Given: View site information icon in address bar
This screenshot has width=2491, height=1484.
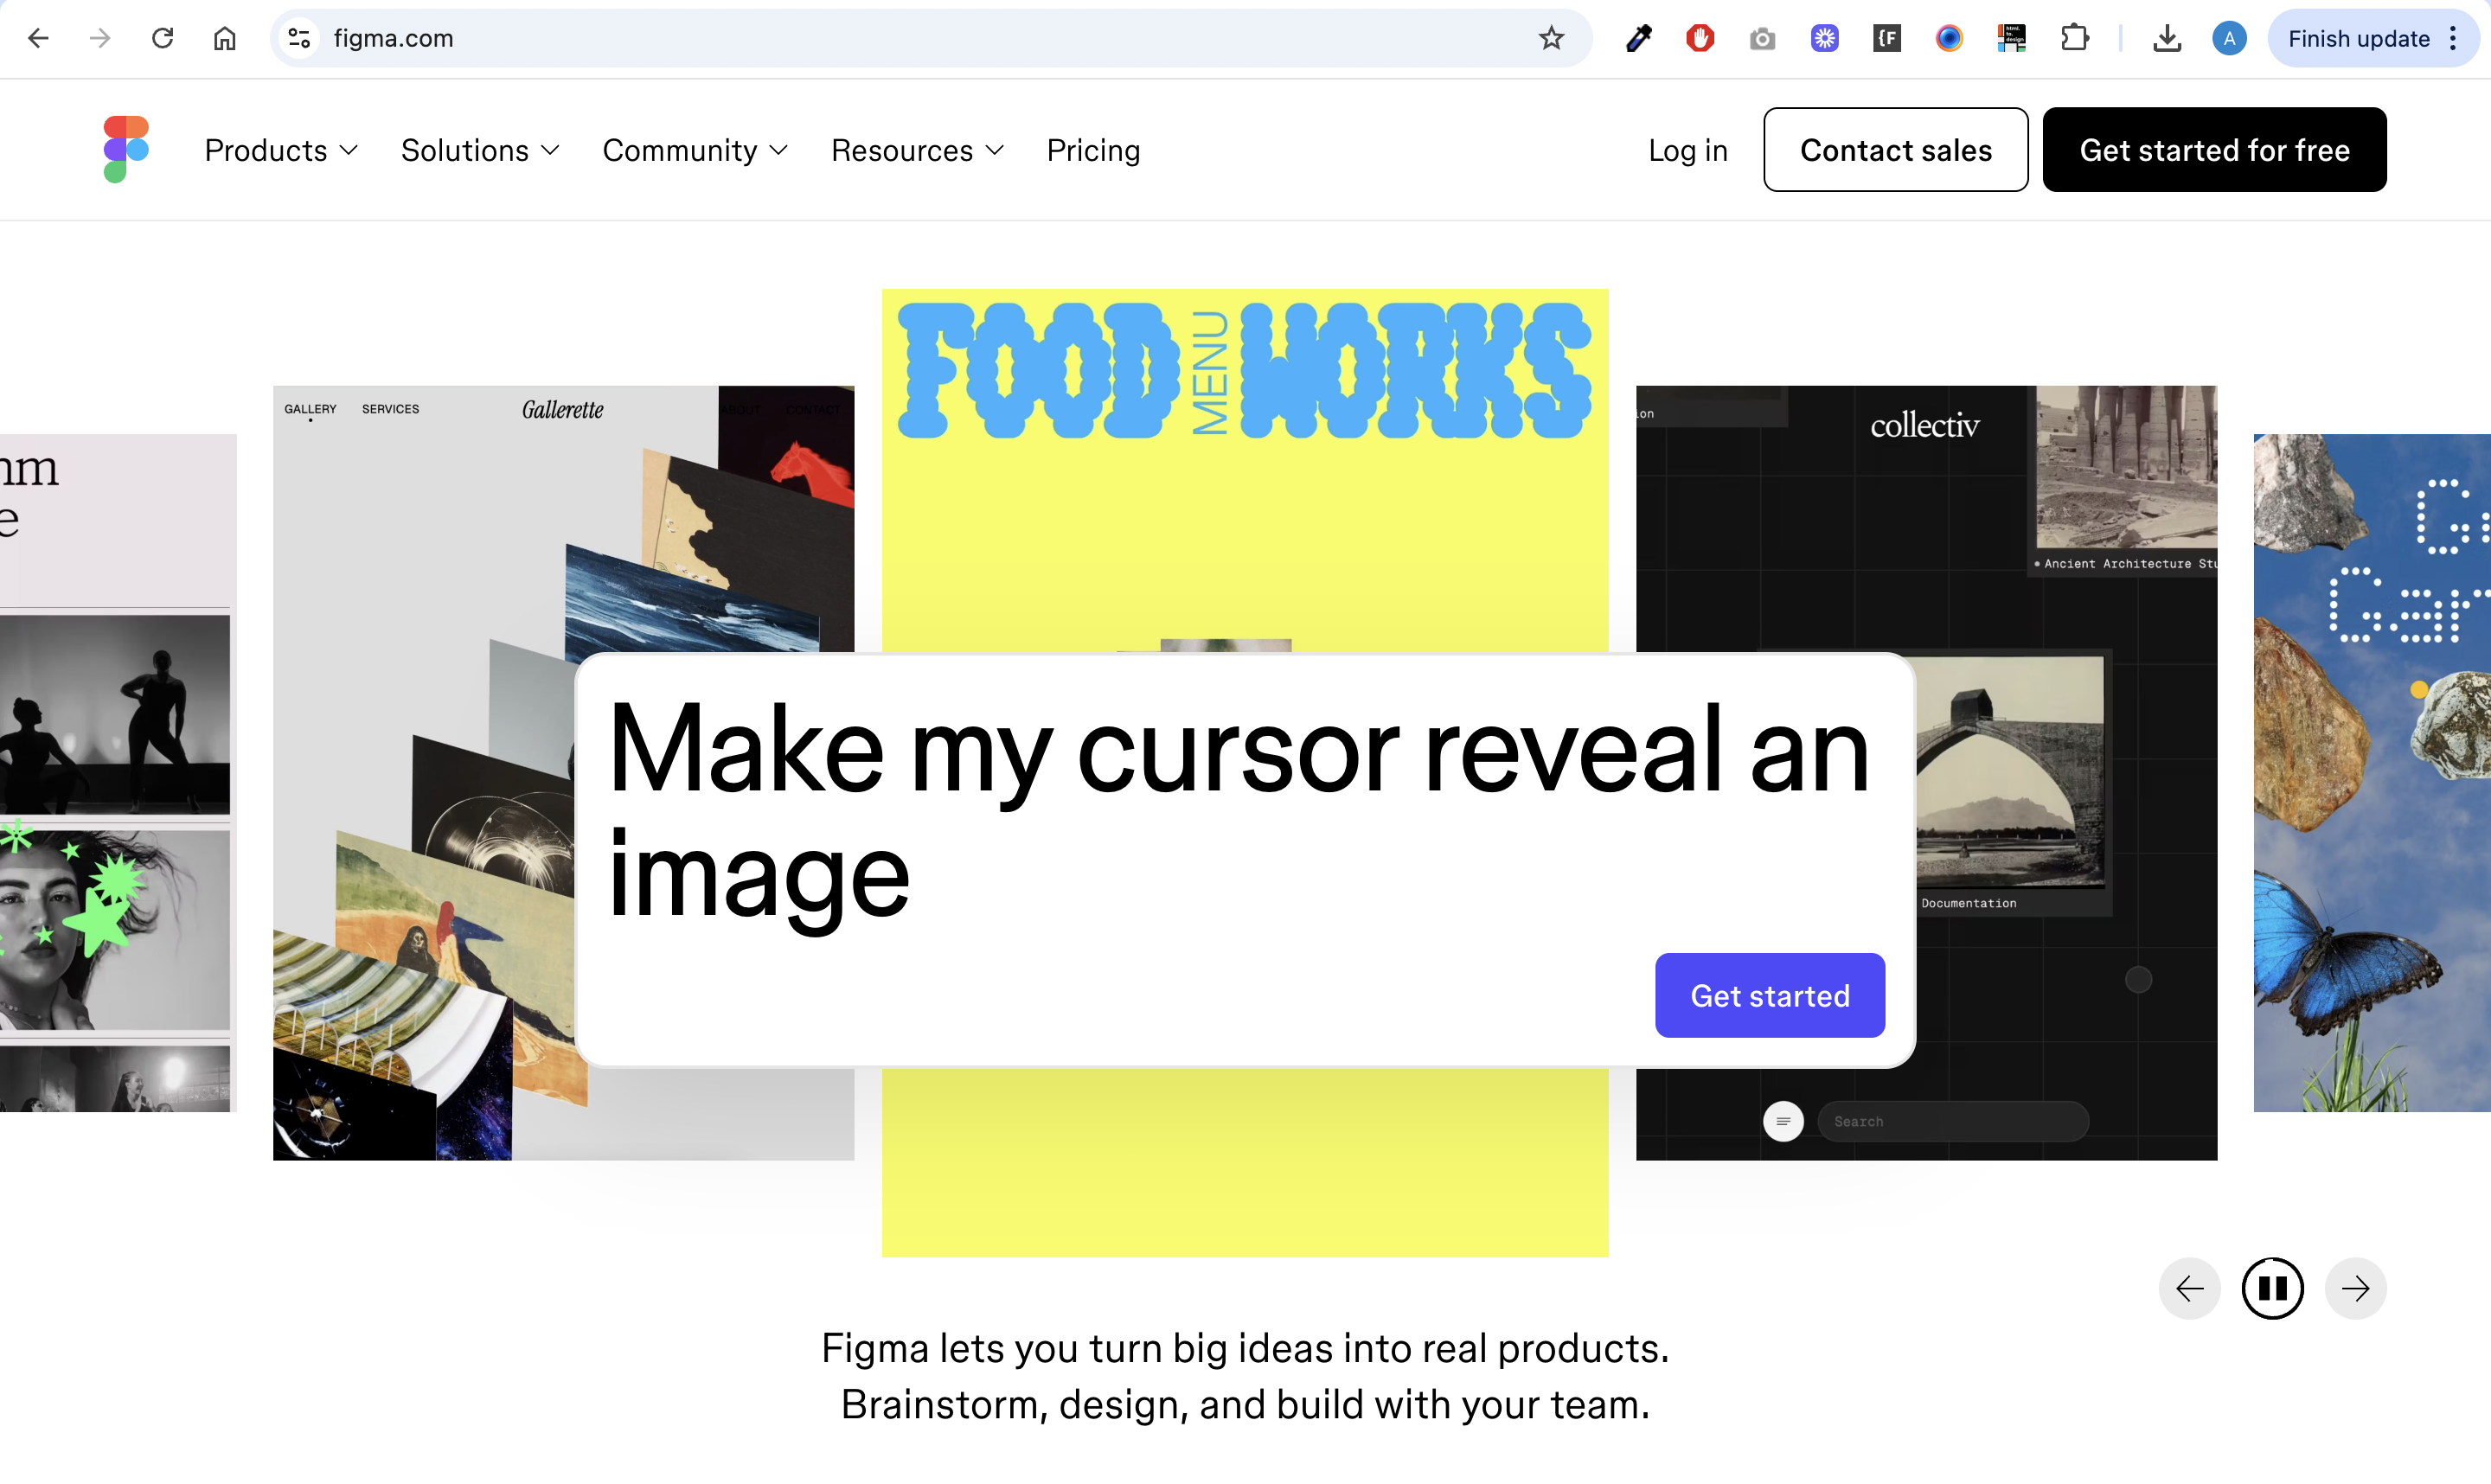Looking at the screenshot, I should click(299, 38).
